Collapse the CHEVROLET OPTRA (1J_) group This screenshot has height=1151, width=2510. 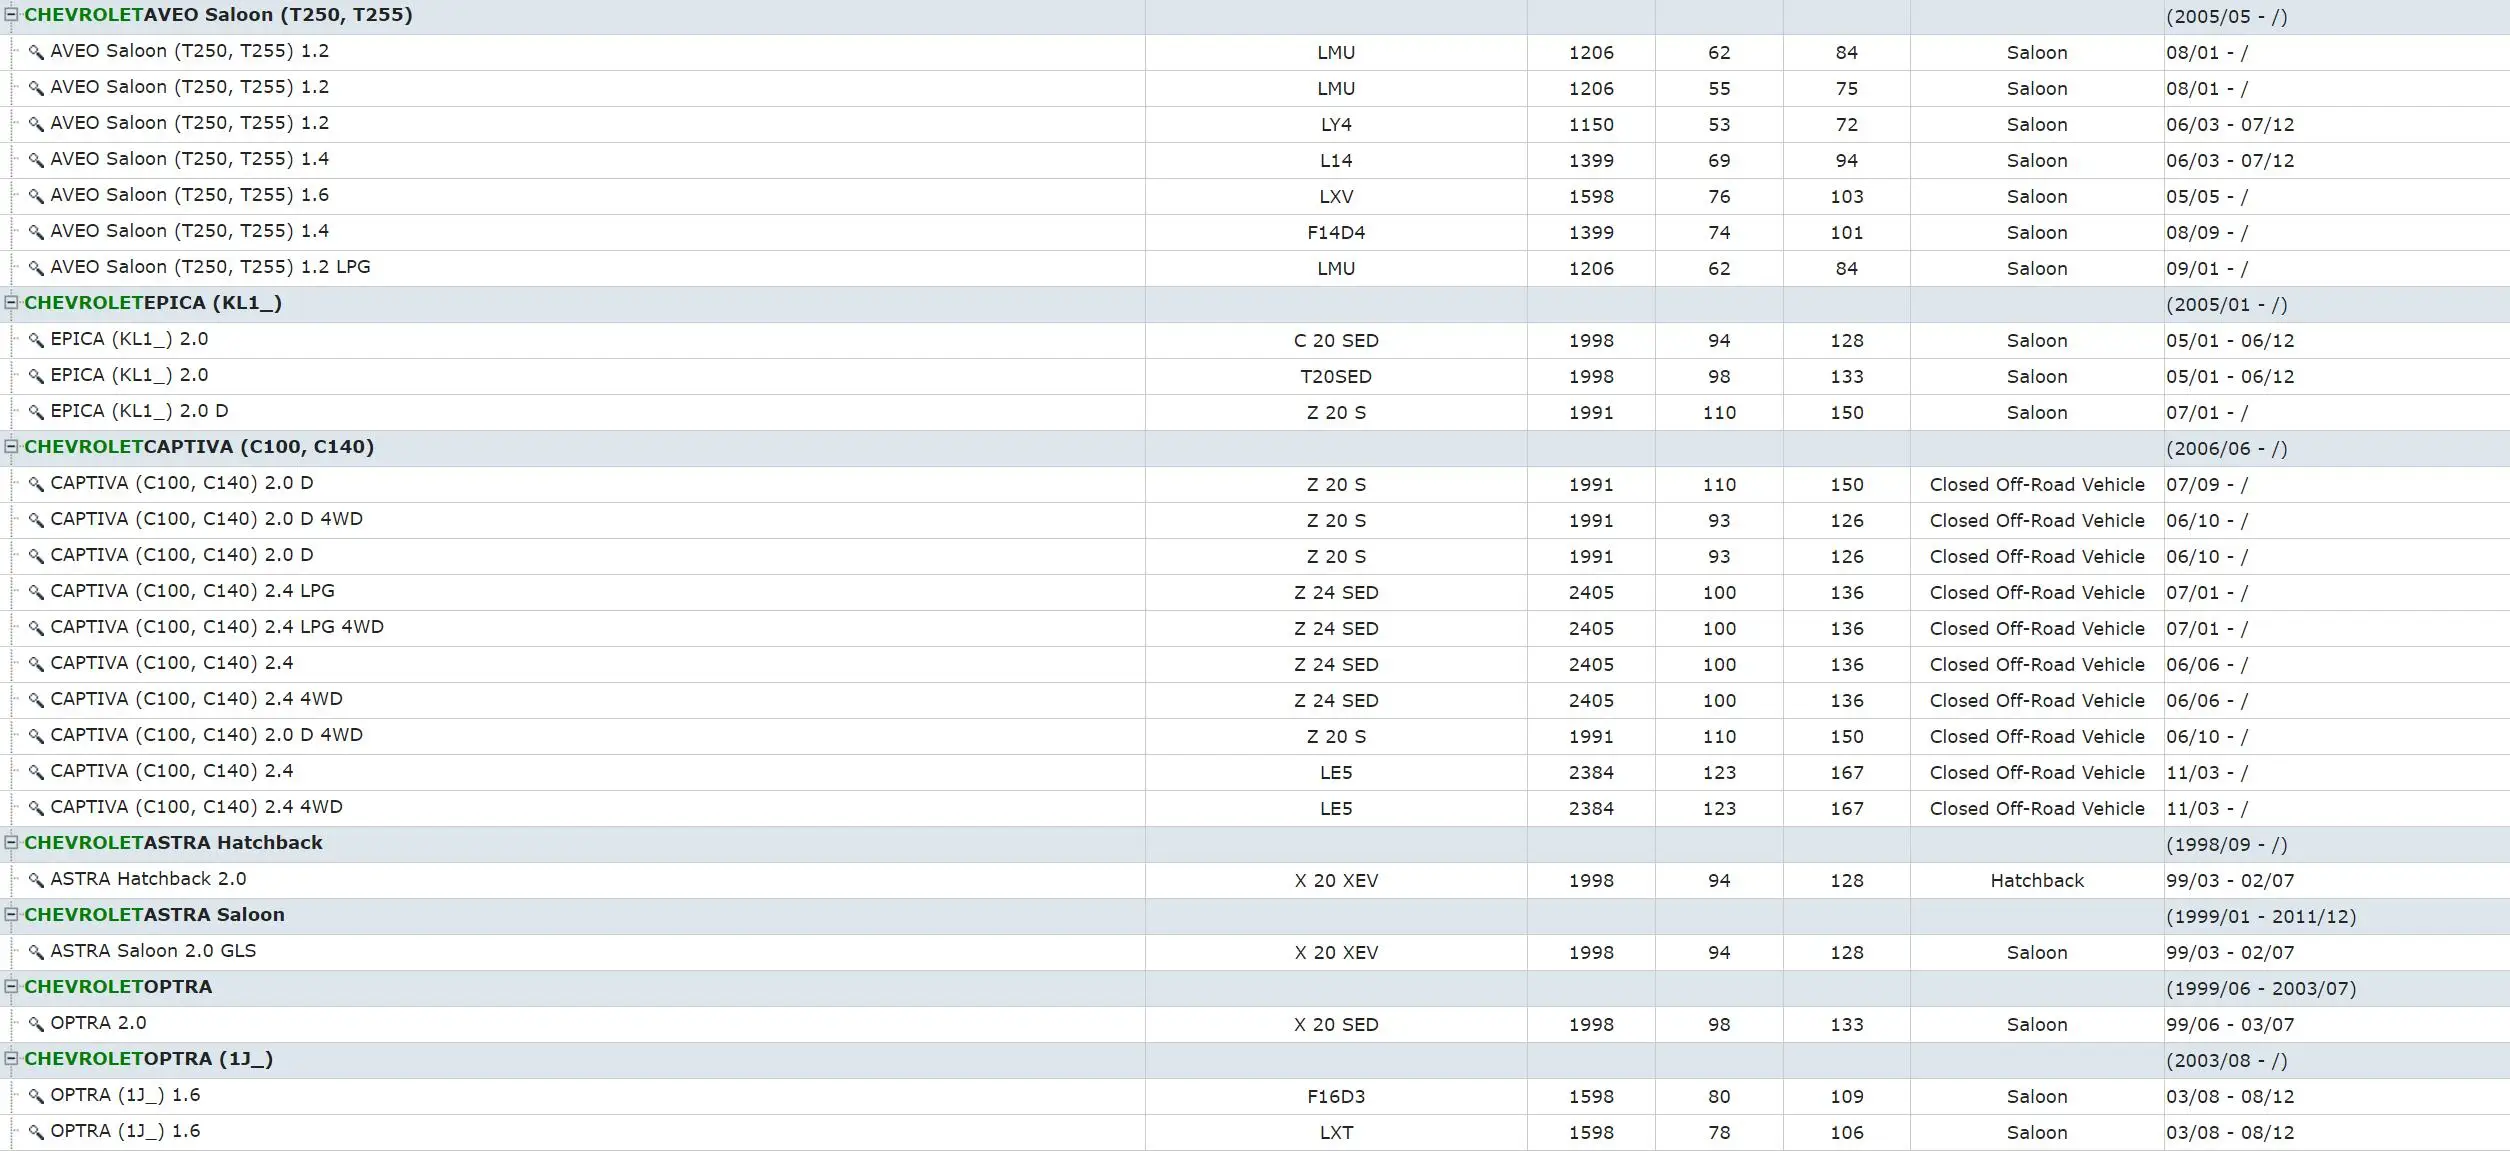point(11,1059)
